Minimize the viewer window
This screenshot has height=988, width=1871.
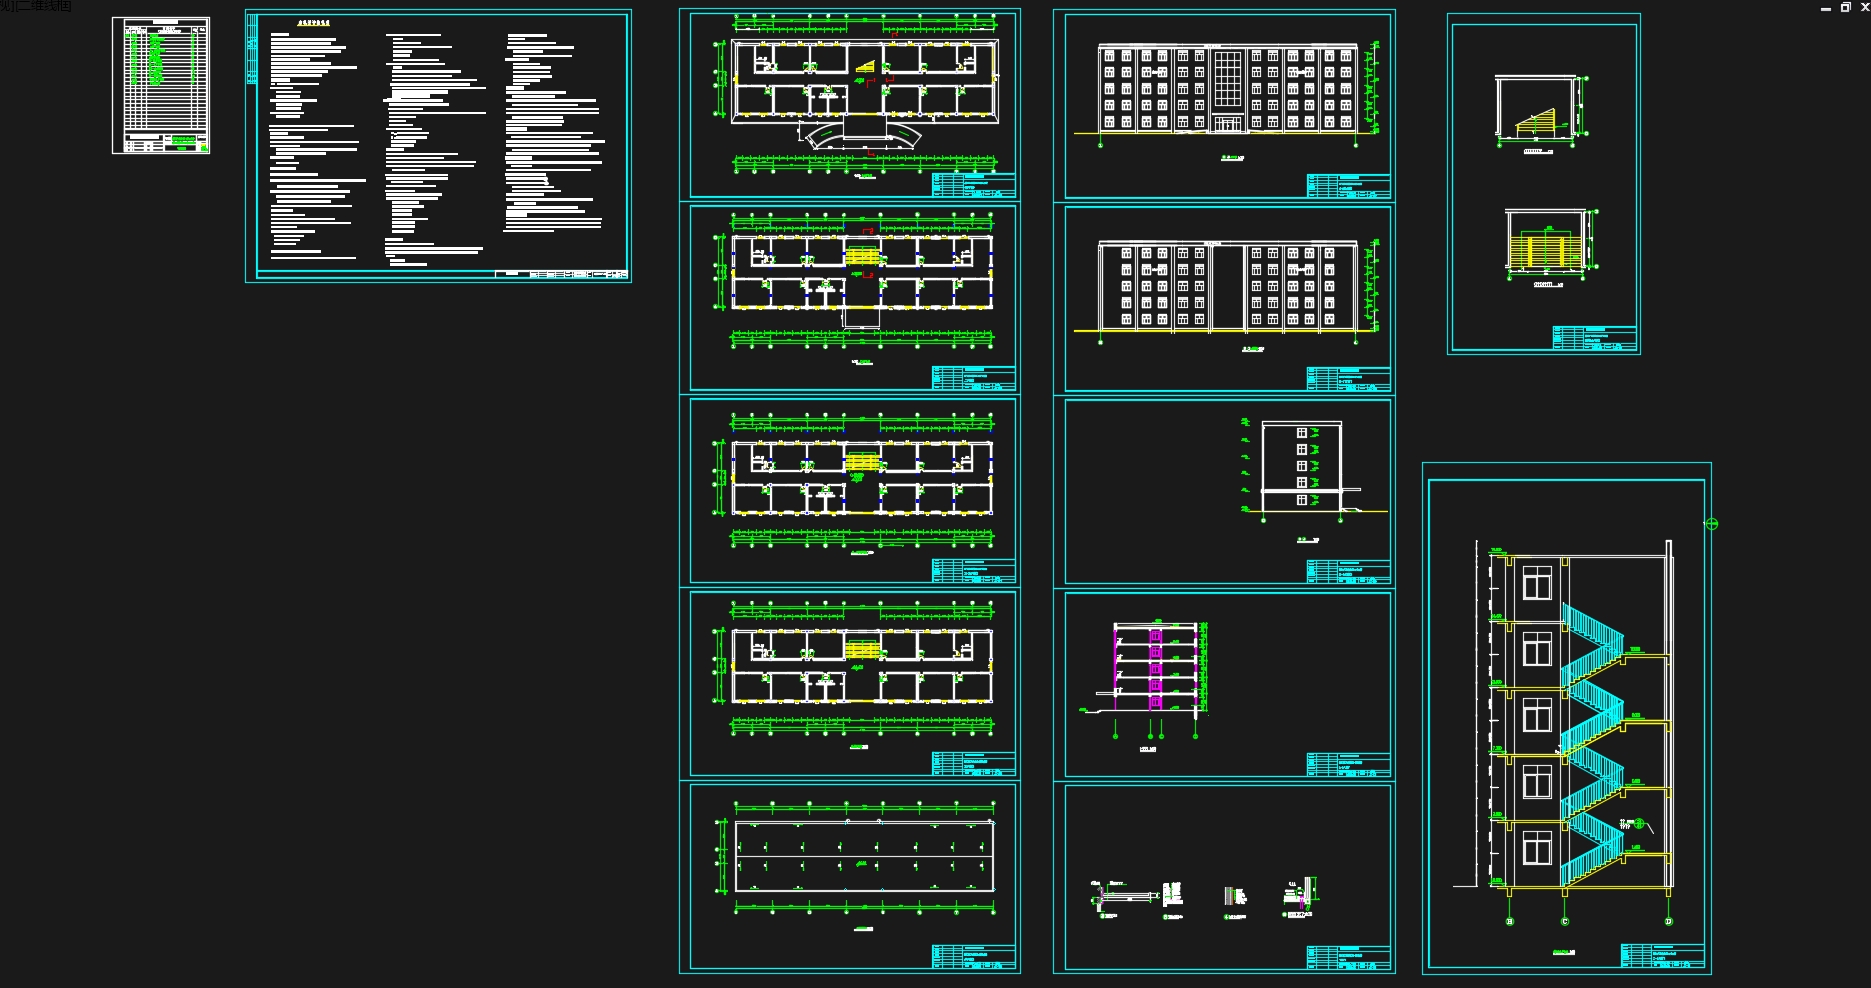click(1826, 7)
